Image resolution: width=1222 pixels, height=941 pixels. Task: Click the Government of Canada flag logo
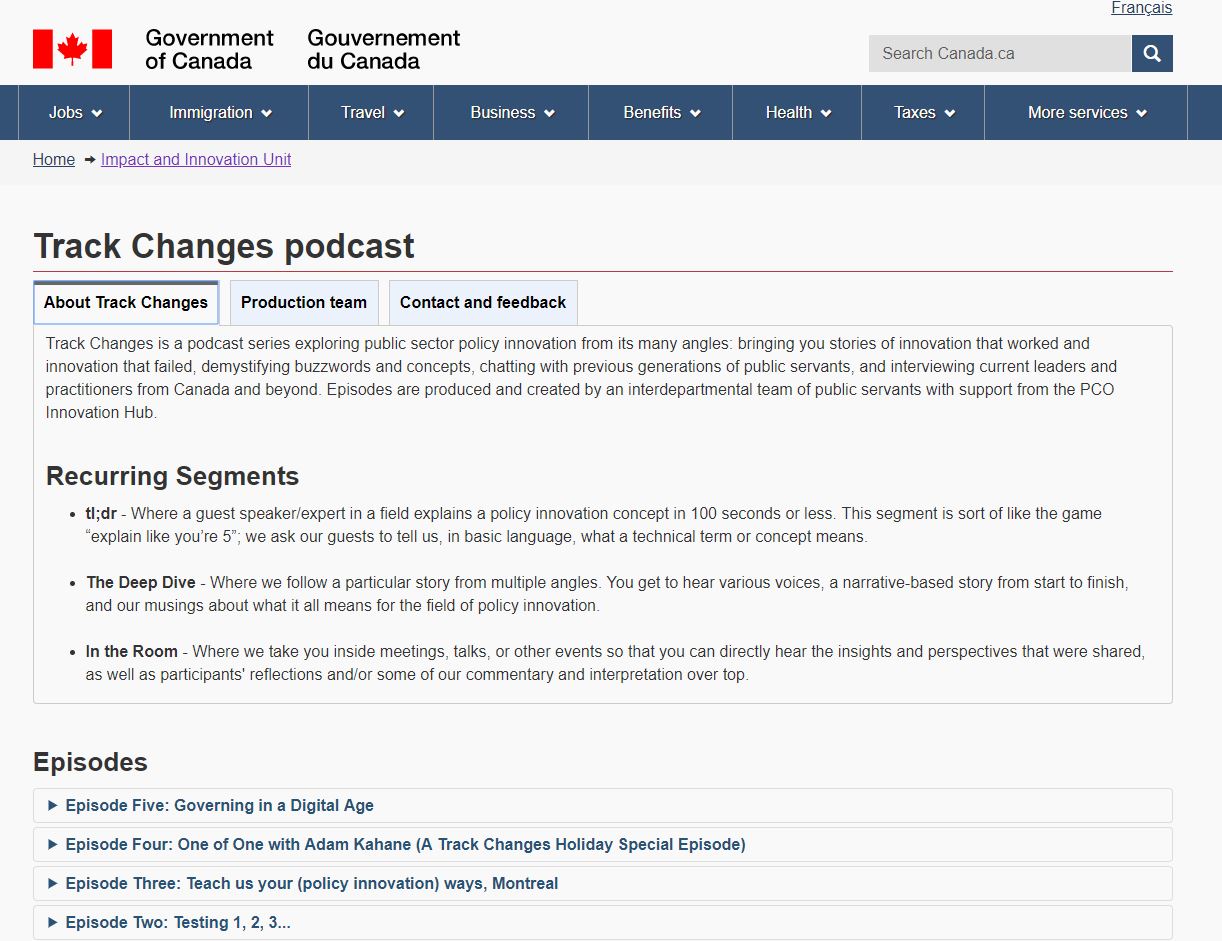72,49
